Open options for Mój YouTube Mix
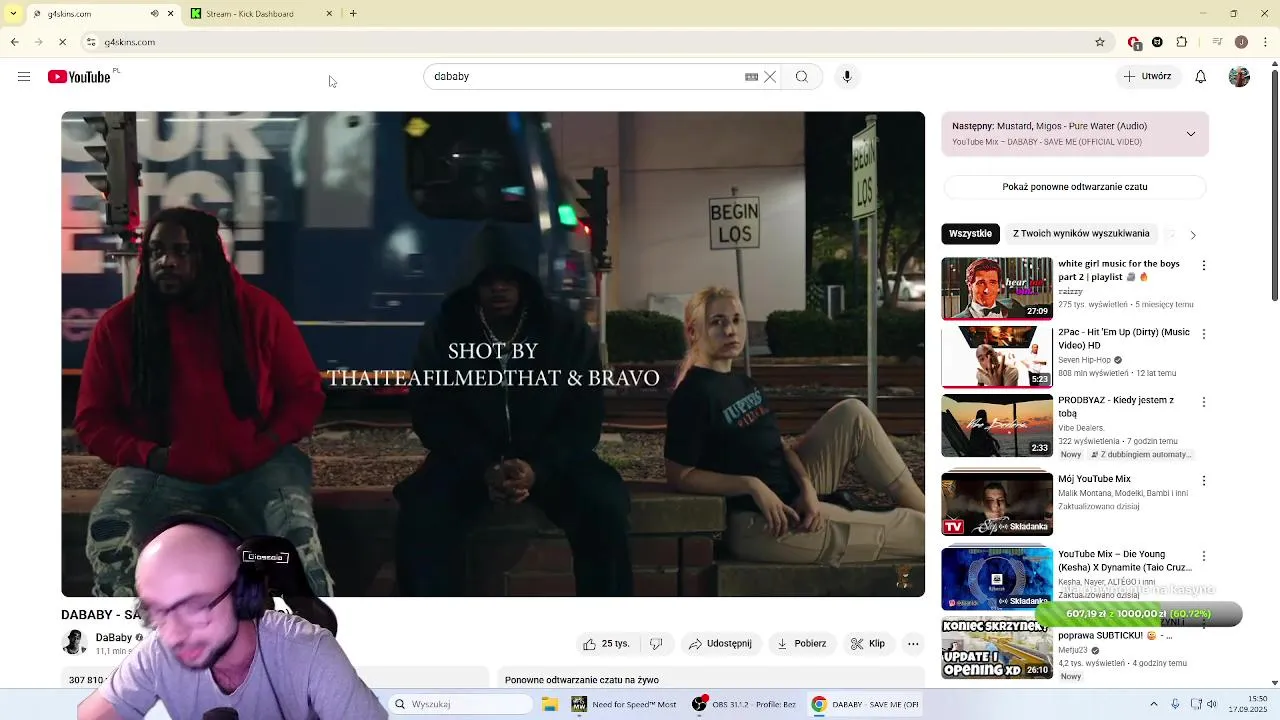Screen dimensions: 1280x720 [x=1203, y=481]
